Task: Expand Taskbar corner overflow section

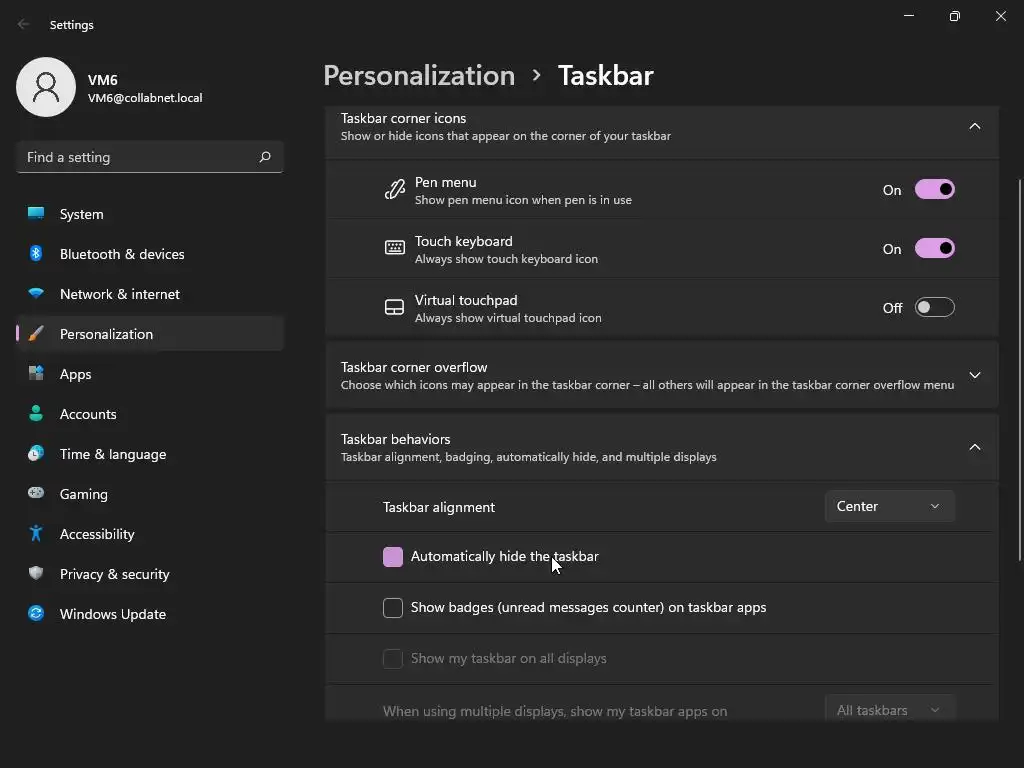Action: pos(974,375)
